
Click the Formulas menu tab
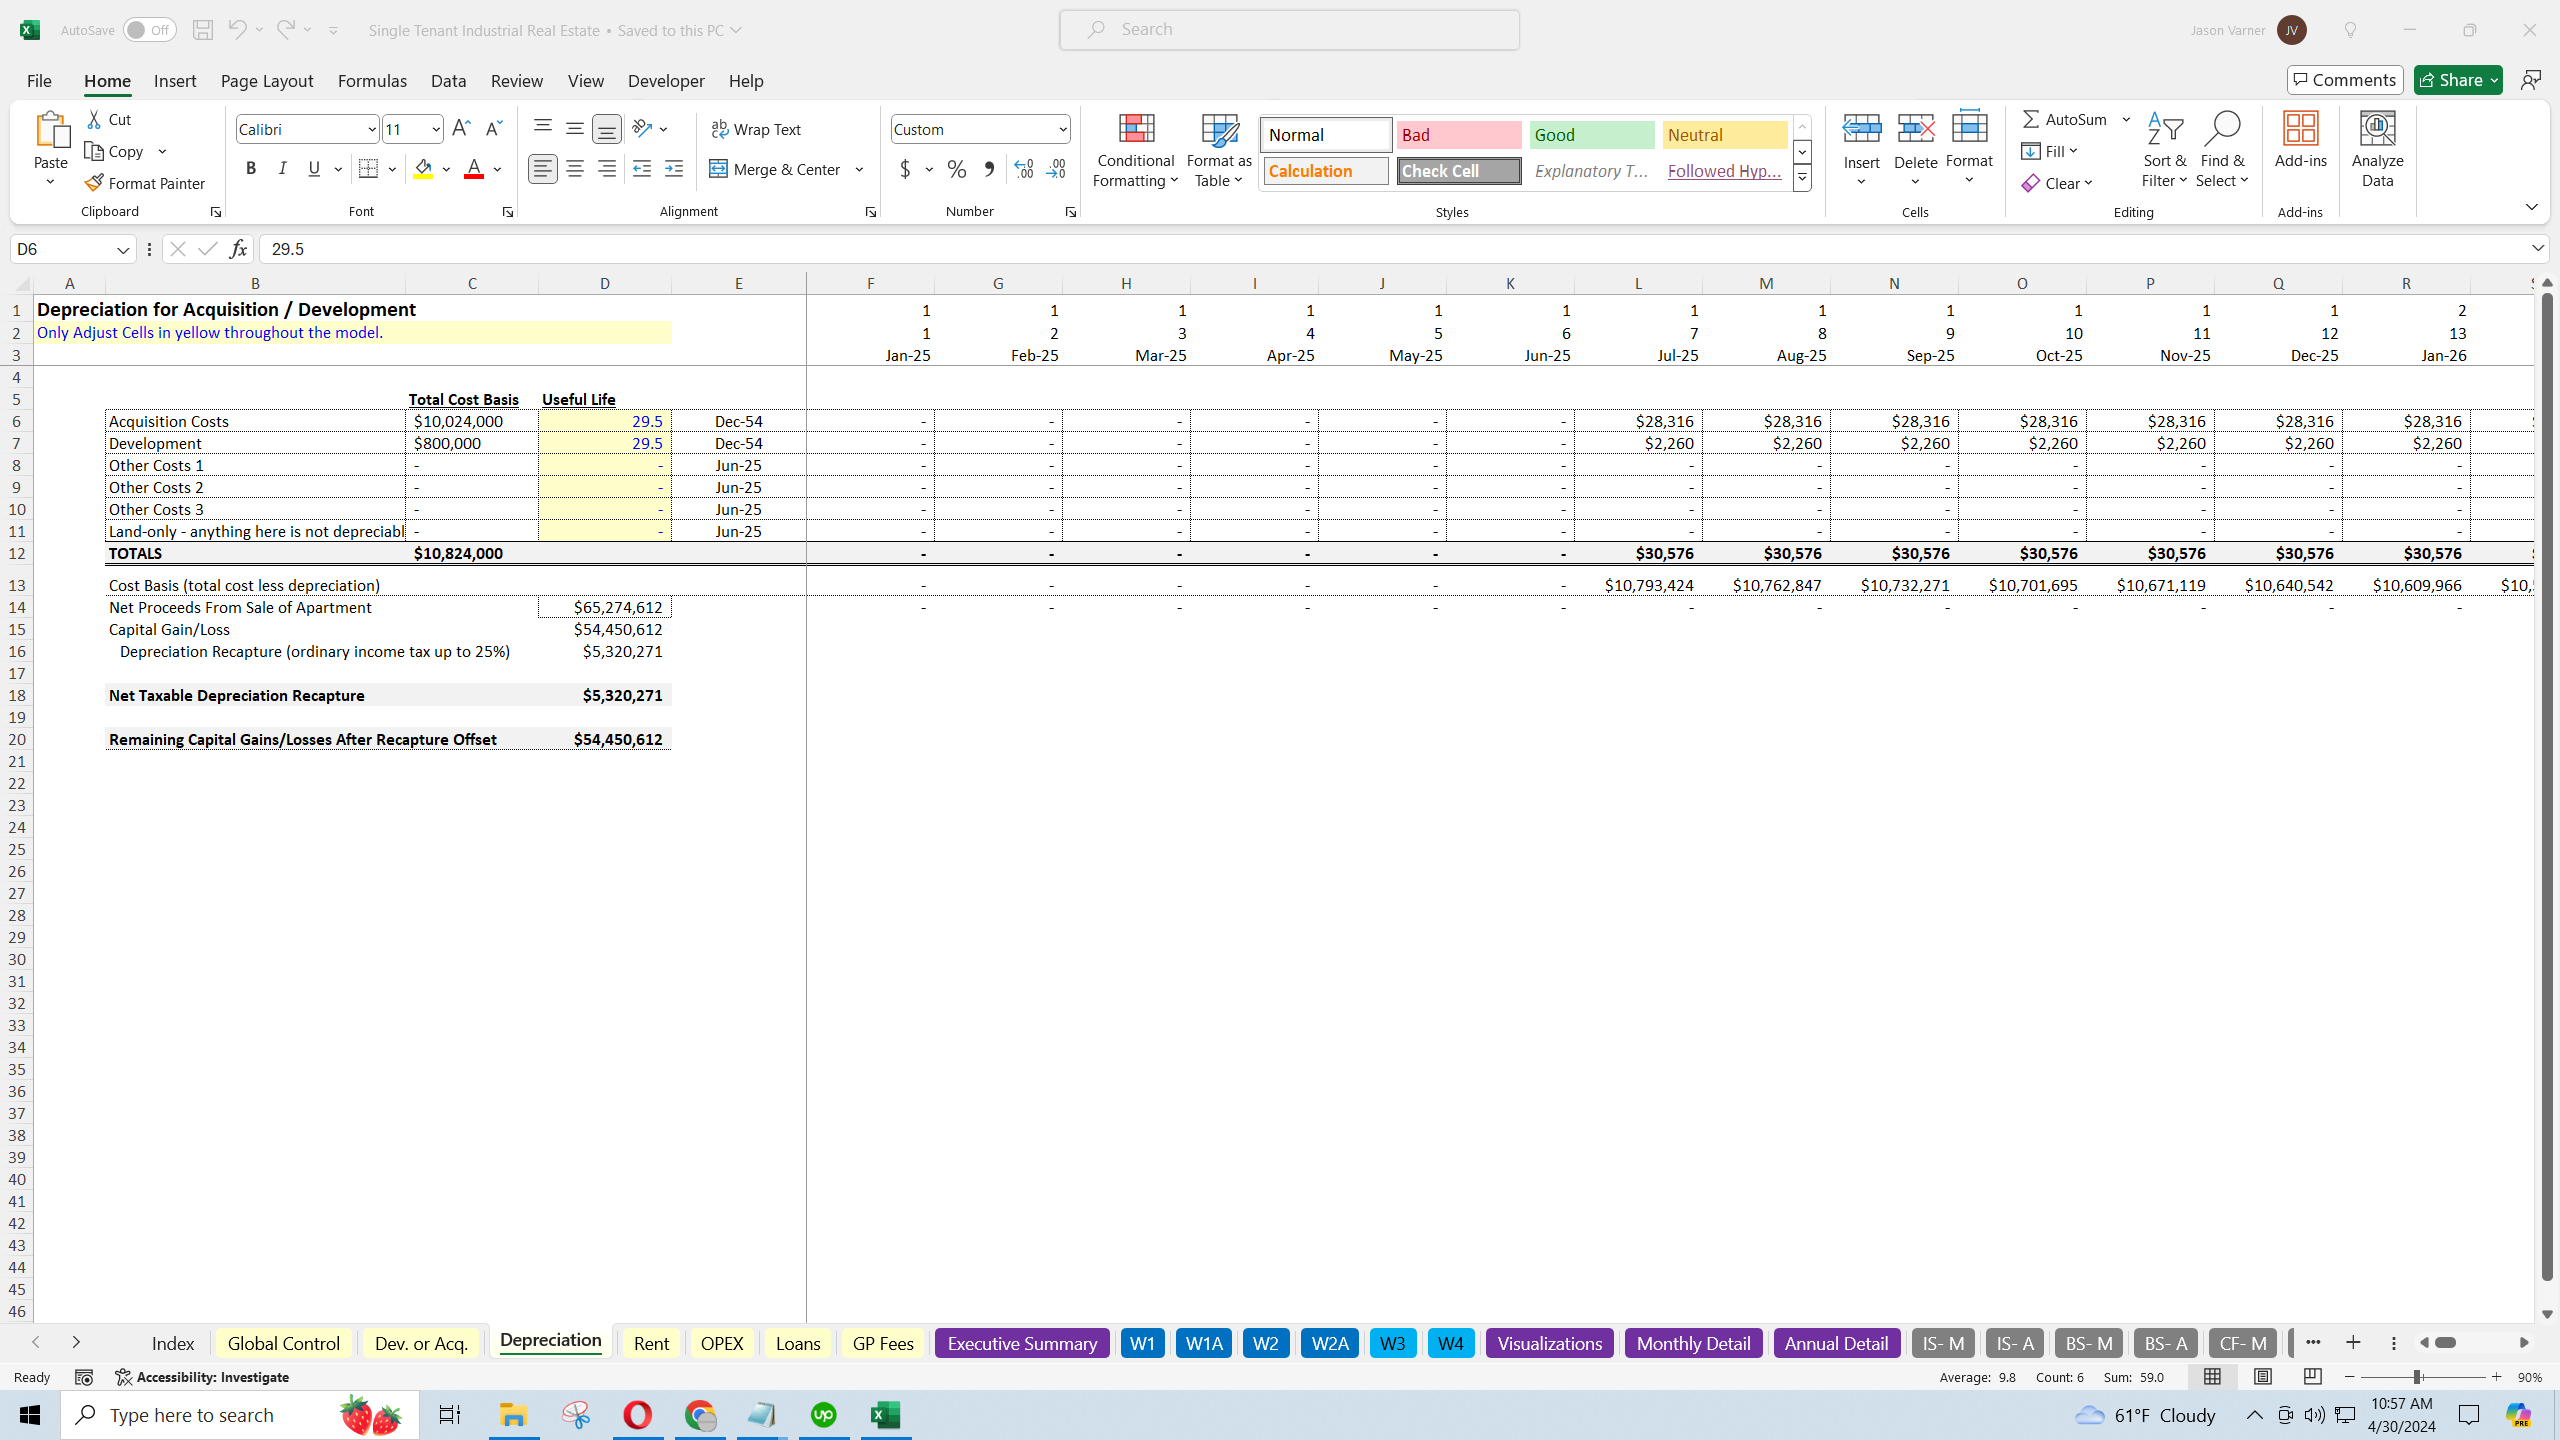point(371,81)
